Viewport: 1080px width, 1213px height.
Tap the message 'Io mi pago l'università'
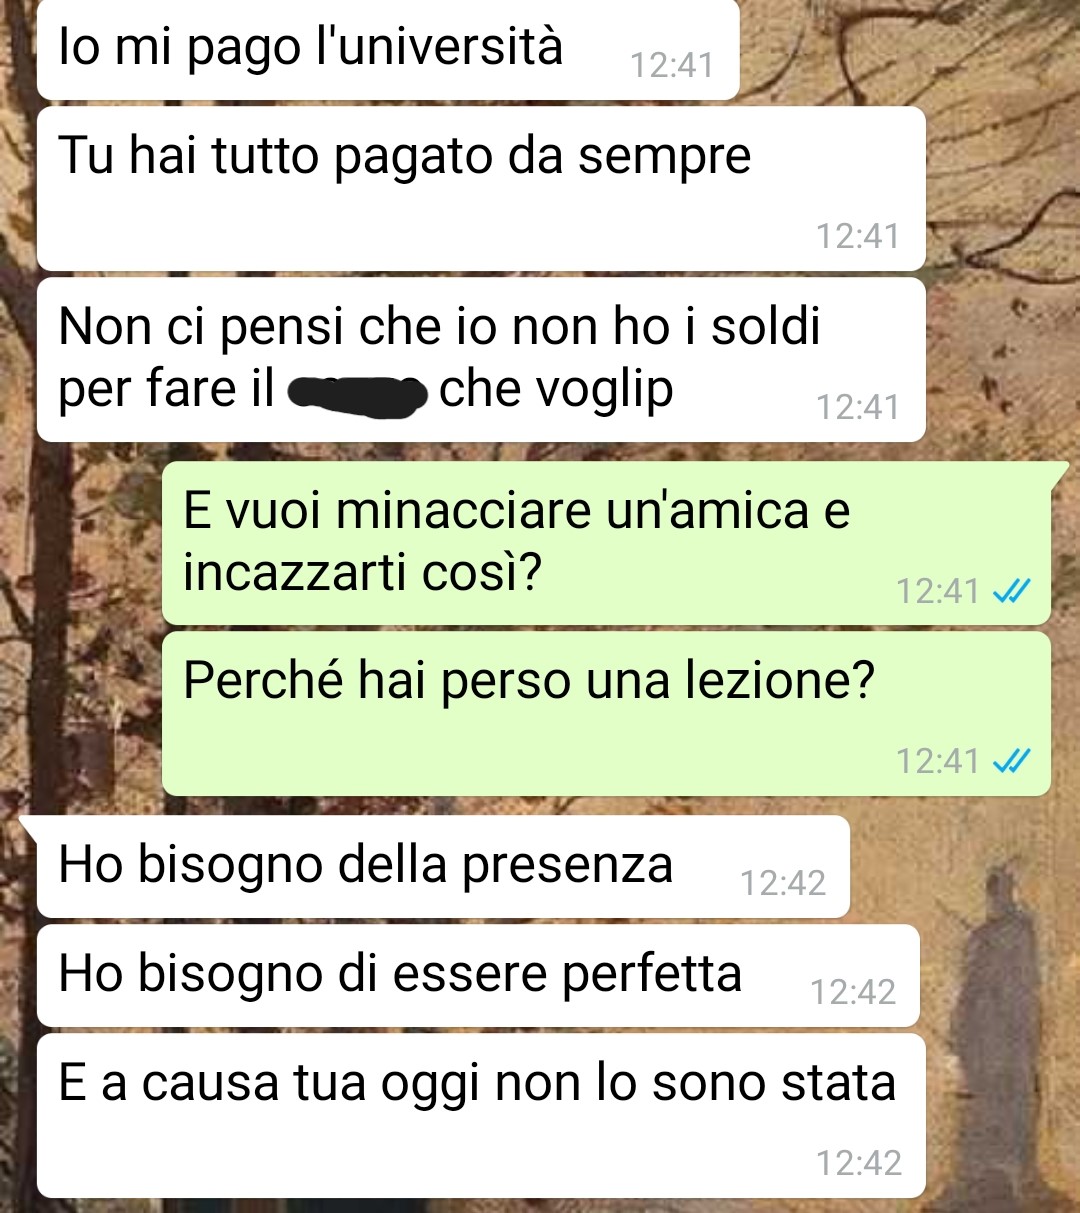(x=388, y=50)
